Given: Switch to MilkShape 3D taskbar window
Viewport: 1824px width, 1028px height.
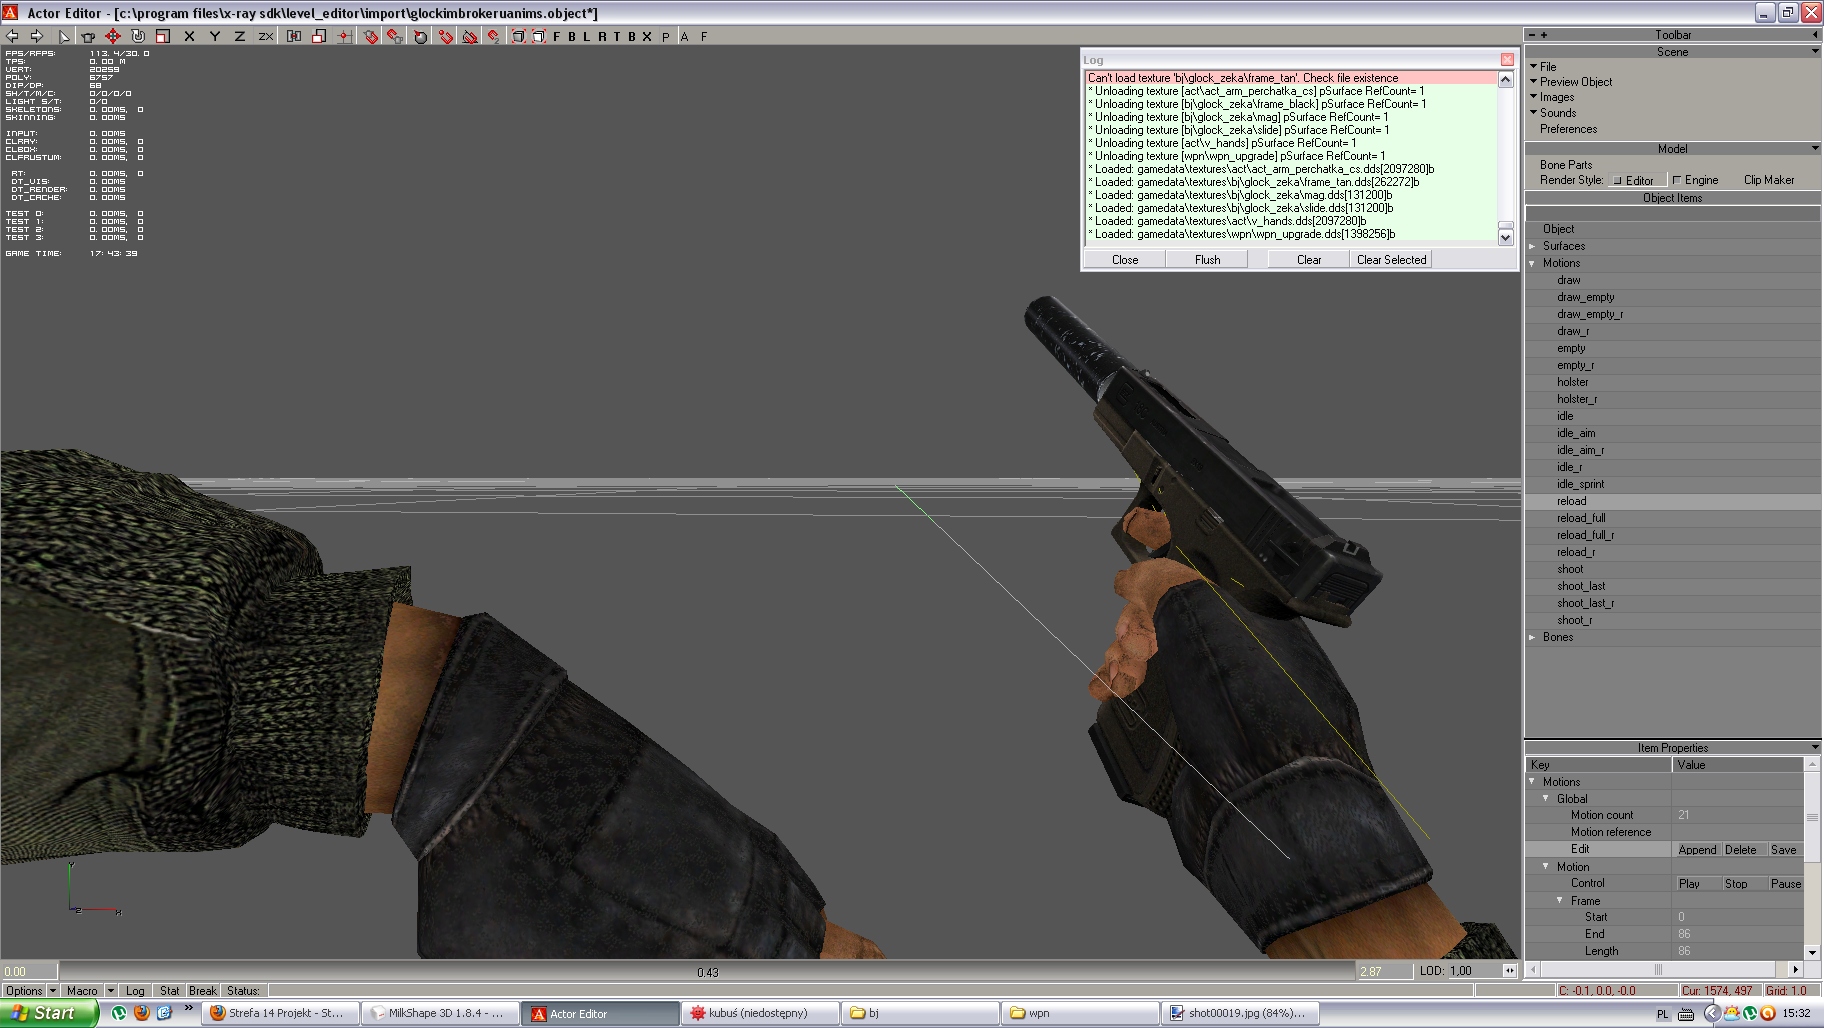Looking at the screenshot, I should [440, 1013].
